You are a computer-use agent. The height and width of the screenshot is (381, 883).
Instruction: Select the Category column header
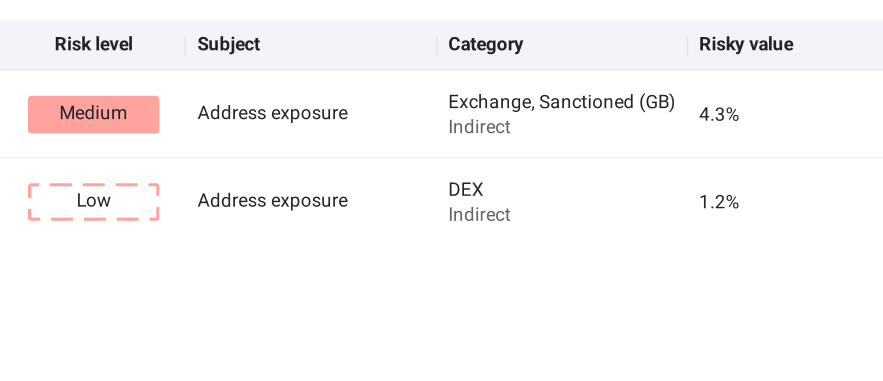[485, 44]
